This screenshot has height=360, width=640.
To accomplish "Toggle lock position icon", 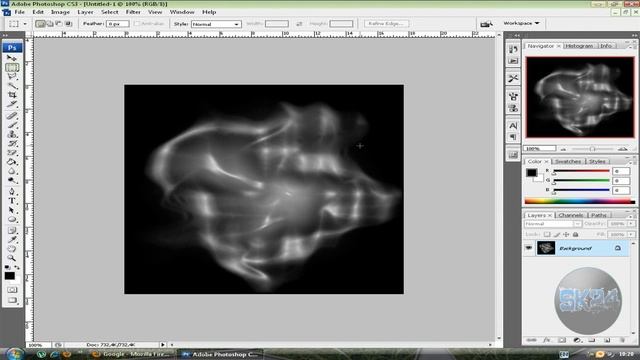I will click(566, 234).
